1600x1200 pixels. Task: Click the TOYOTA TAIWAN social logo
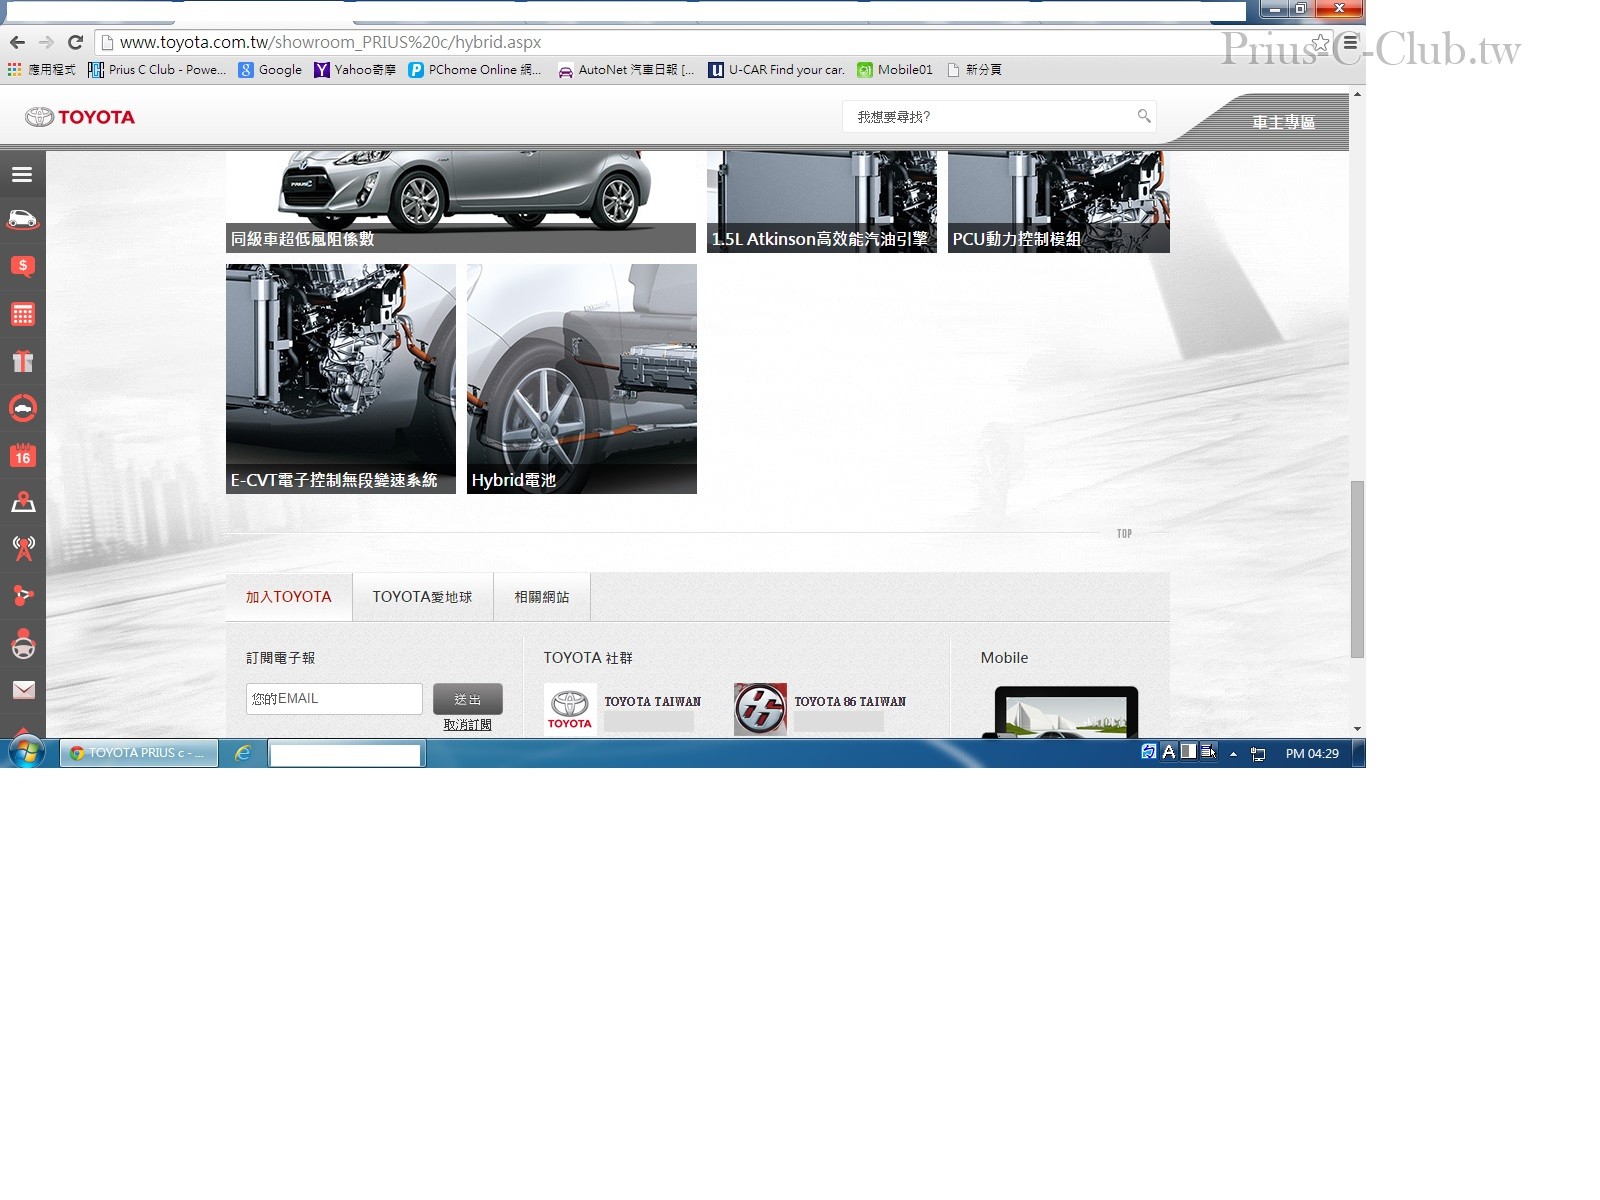[x=570, y=709]
